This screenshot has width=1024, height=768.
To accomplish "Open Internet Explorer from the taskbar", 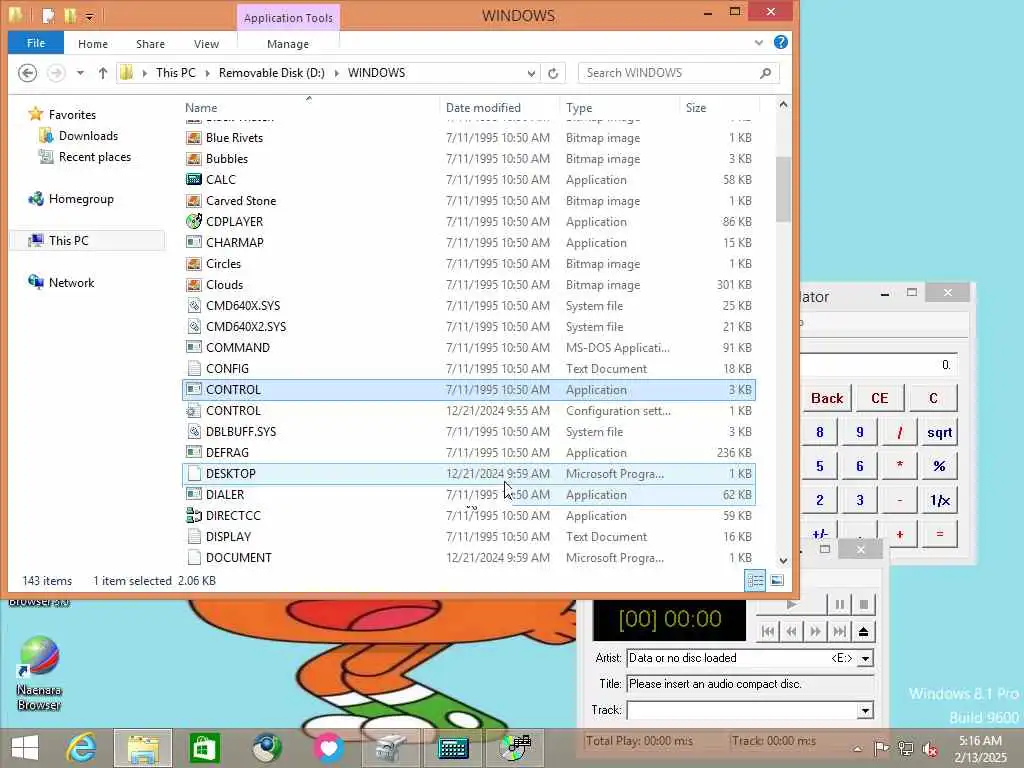I will coord(82,748).
